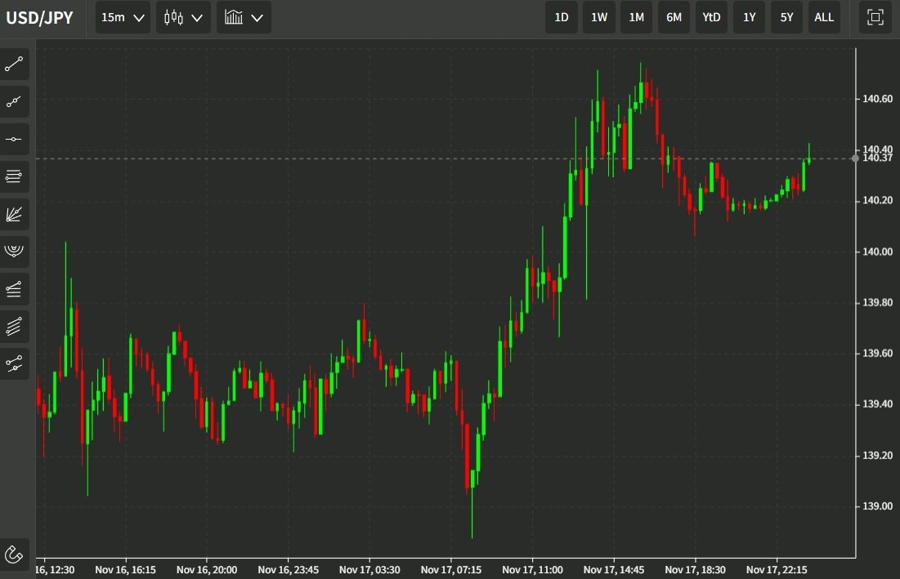Open the 15m interval dropdown

pyautogui.click(x=122, y=17)
